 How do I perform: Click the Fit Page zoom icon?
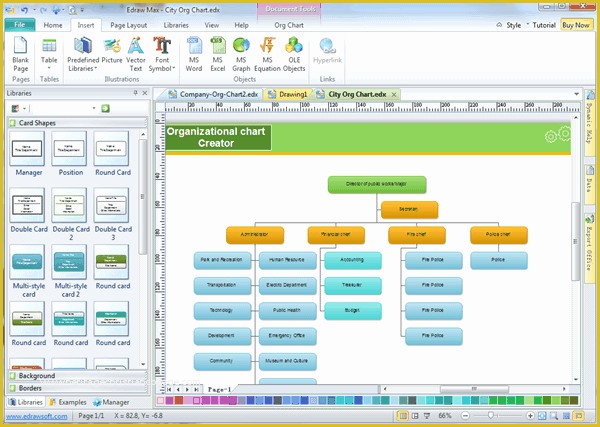(542, 416)
